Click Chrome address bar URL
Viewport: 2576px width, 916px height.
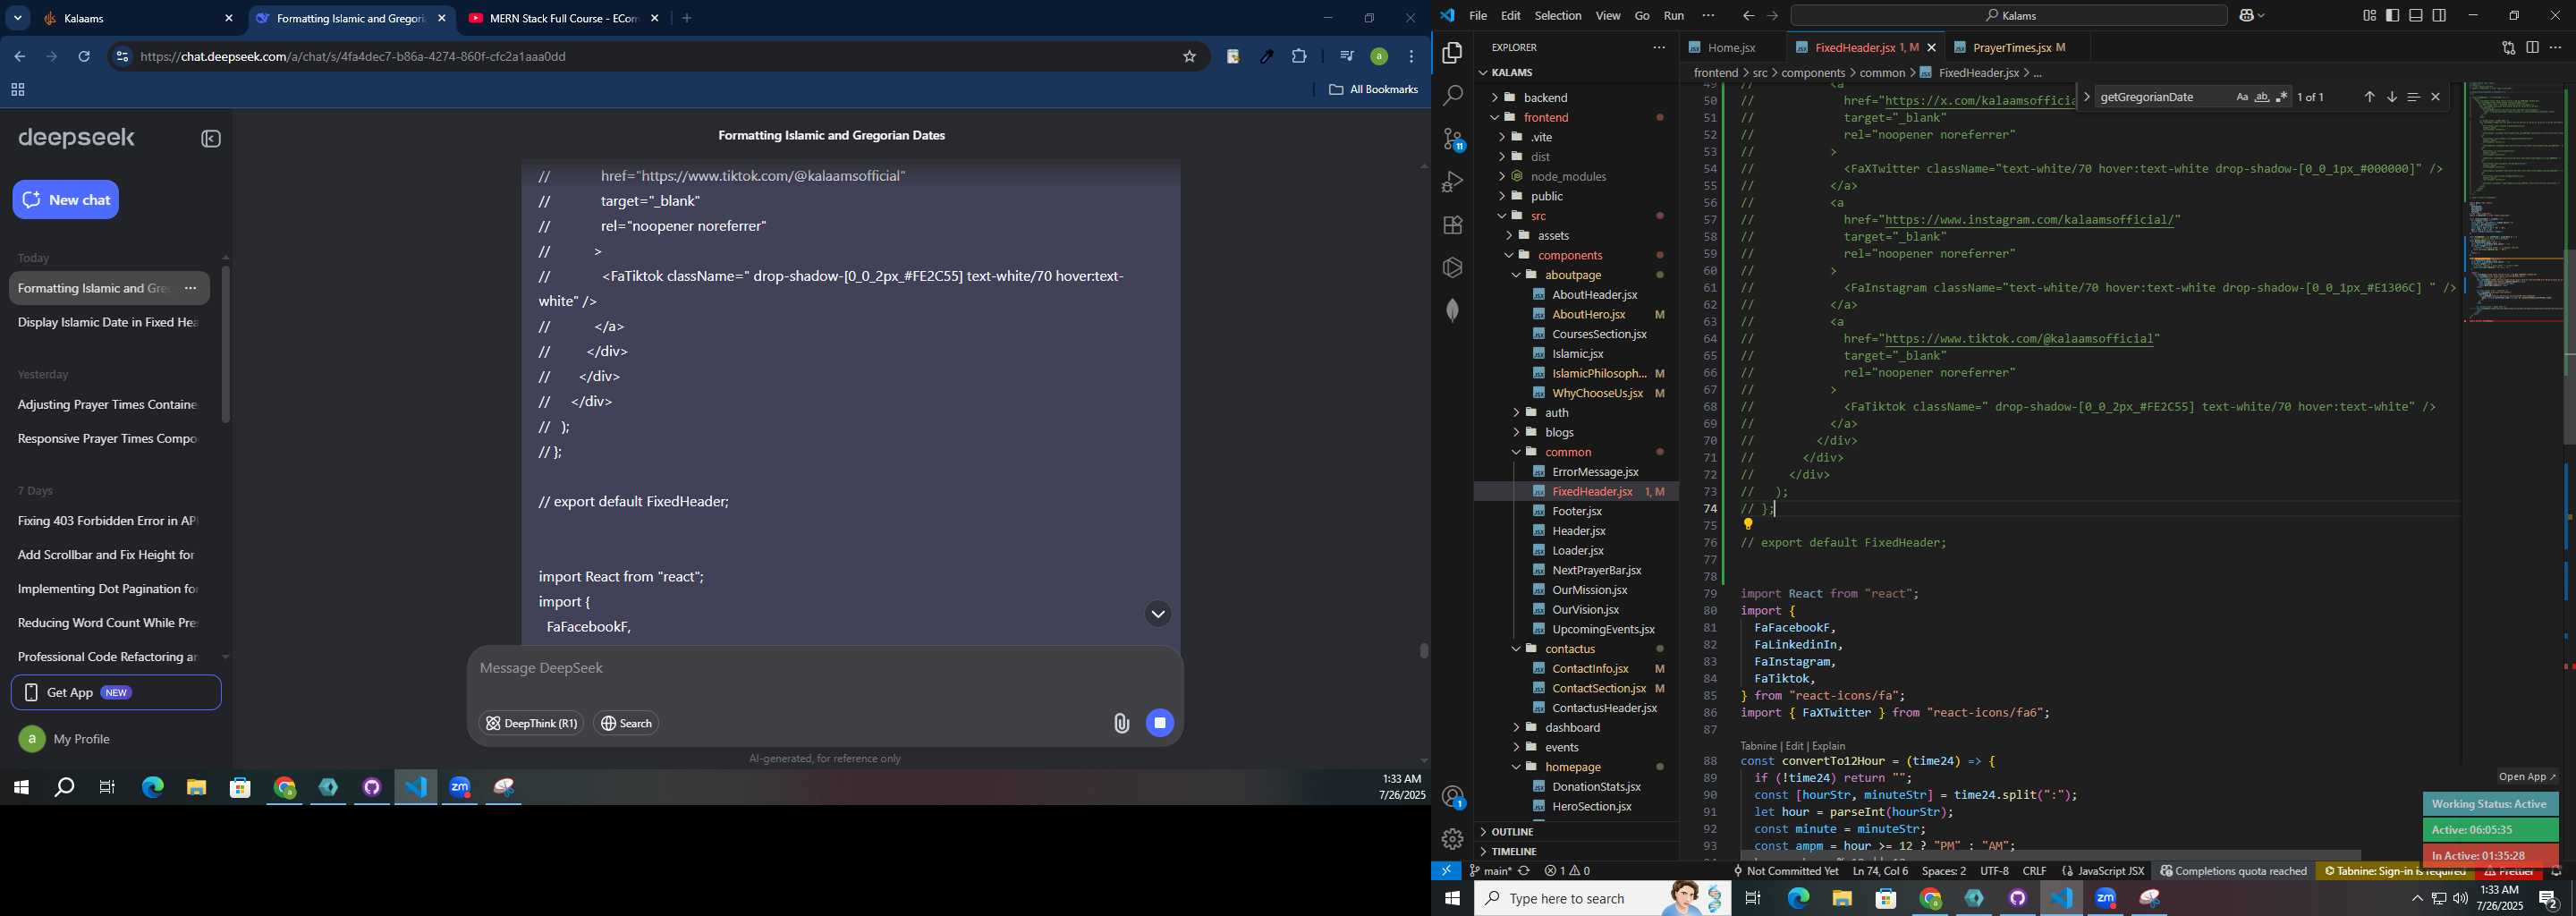pos(353,57)
